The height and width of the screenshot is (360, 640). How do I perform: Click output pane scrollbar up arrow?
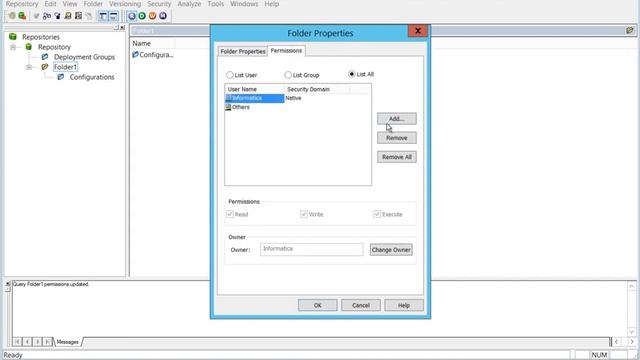pos(631,286)
